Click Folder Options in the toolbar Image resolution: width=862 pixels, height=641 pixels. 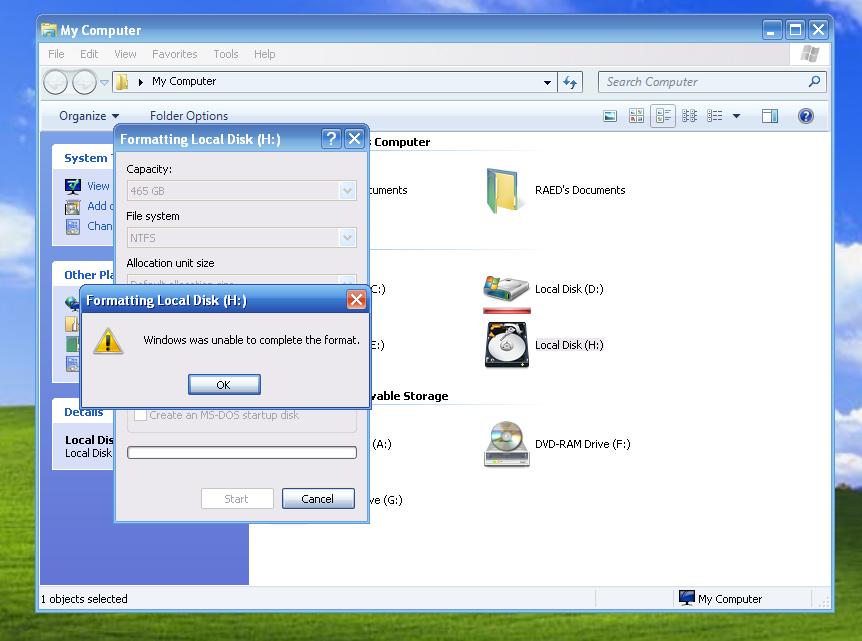[189, 115]
